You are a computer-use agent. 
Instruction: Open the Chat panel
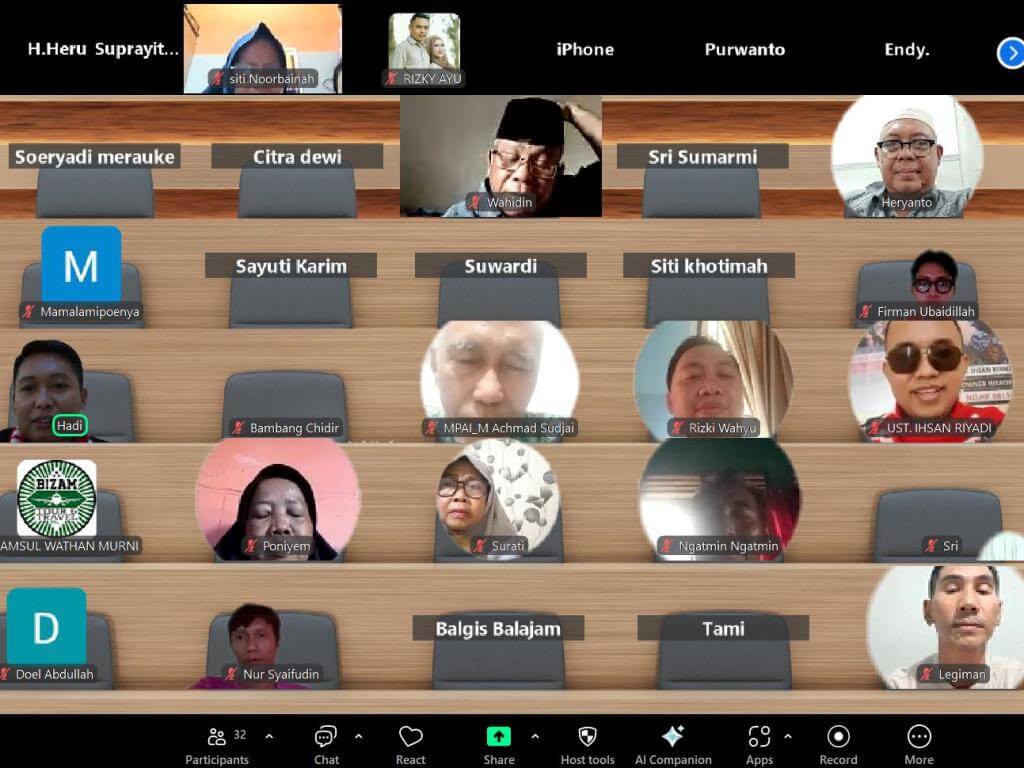tap(326, 737)
